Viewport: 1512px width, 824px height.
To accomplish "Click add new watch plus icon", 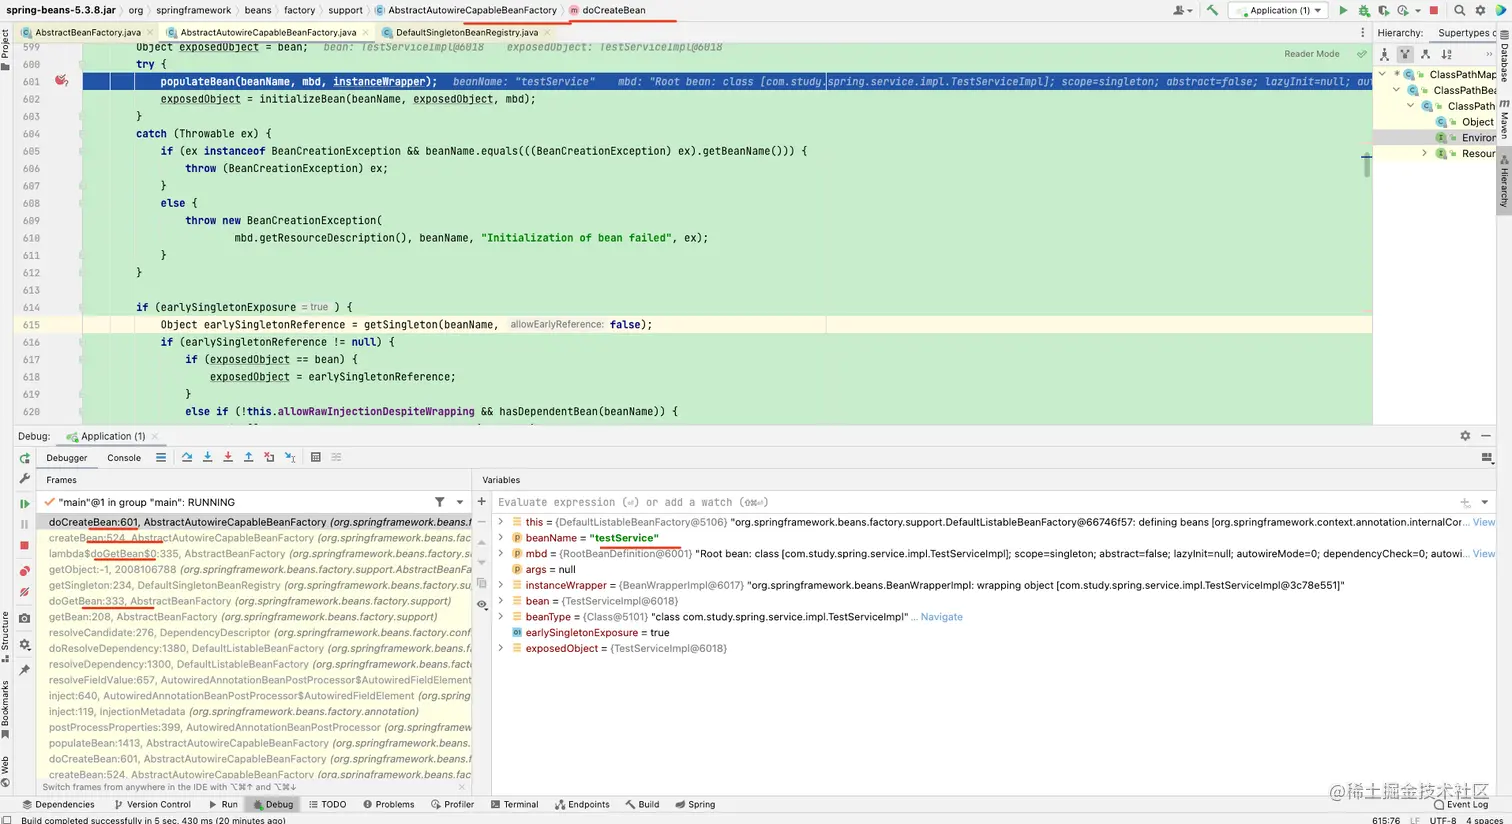I will click(x=481, y=502).
